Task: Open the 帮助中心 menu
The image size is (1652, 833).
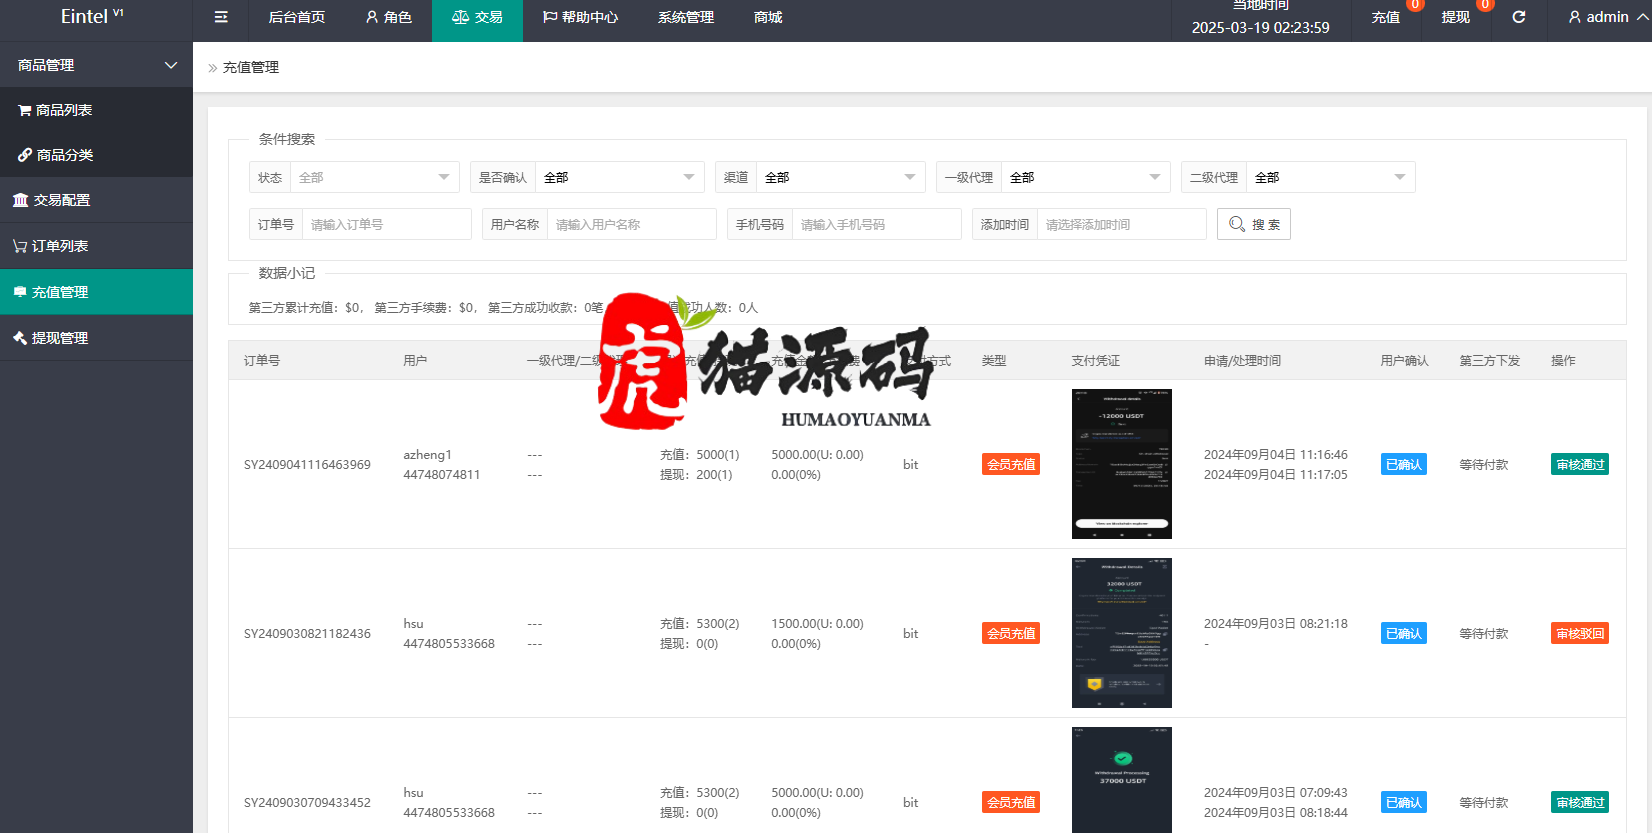Action: pos(580,17)
